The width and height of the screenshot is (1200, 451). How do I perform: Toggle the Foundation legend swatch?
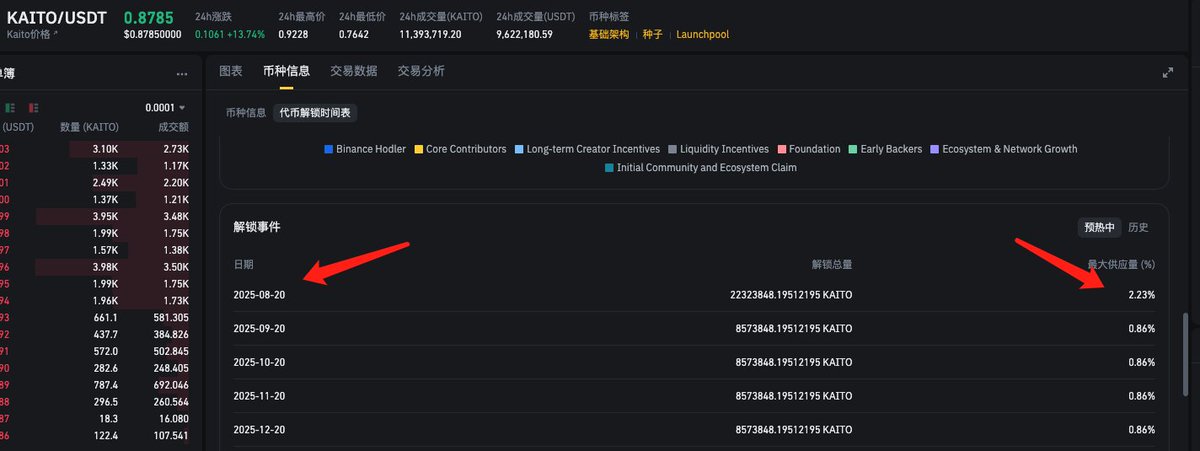point(781,149)
